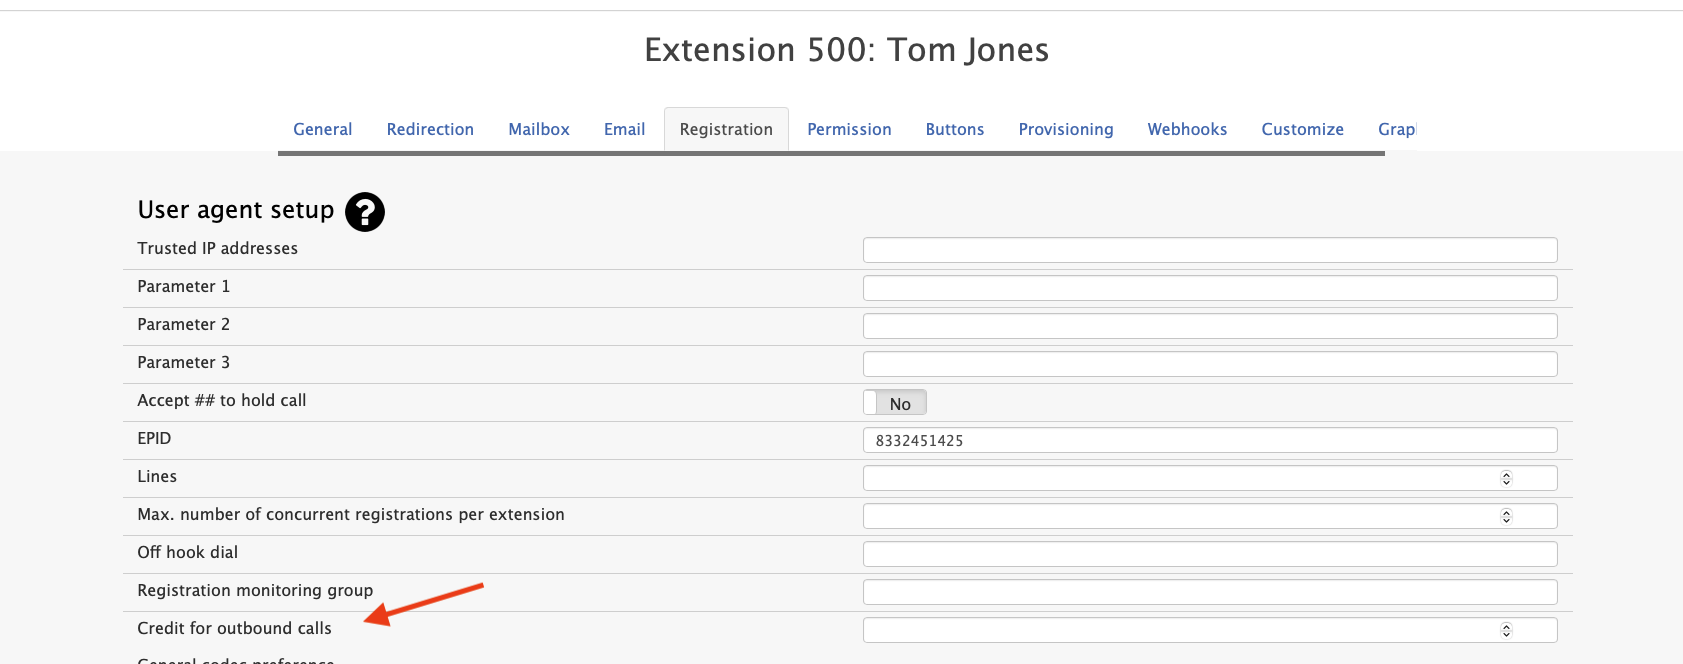Click the EPID label
The width and height of the screenshot is (1683, 664).
coord(154,438)
